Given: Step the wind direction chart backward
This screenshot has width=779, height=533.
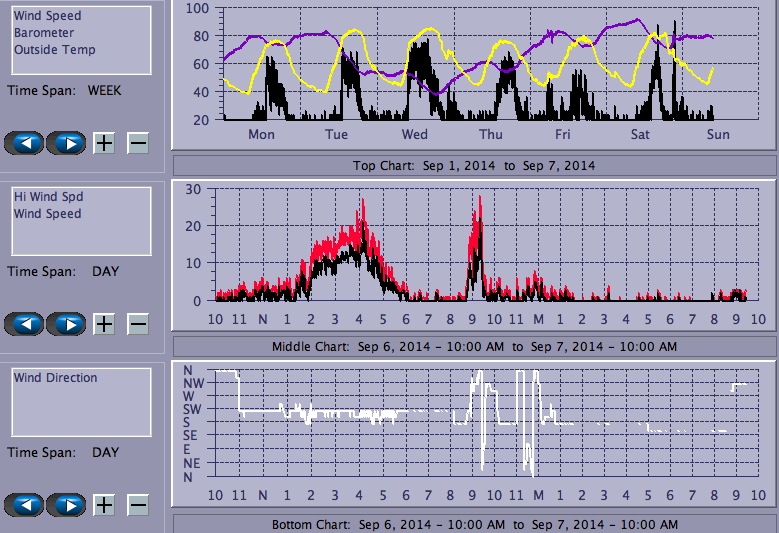Looking at the screenshot, I should click(x=24, y=505).
